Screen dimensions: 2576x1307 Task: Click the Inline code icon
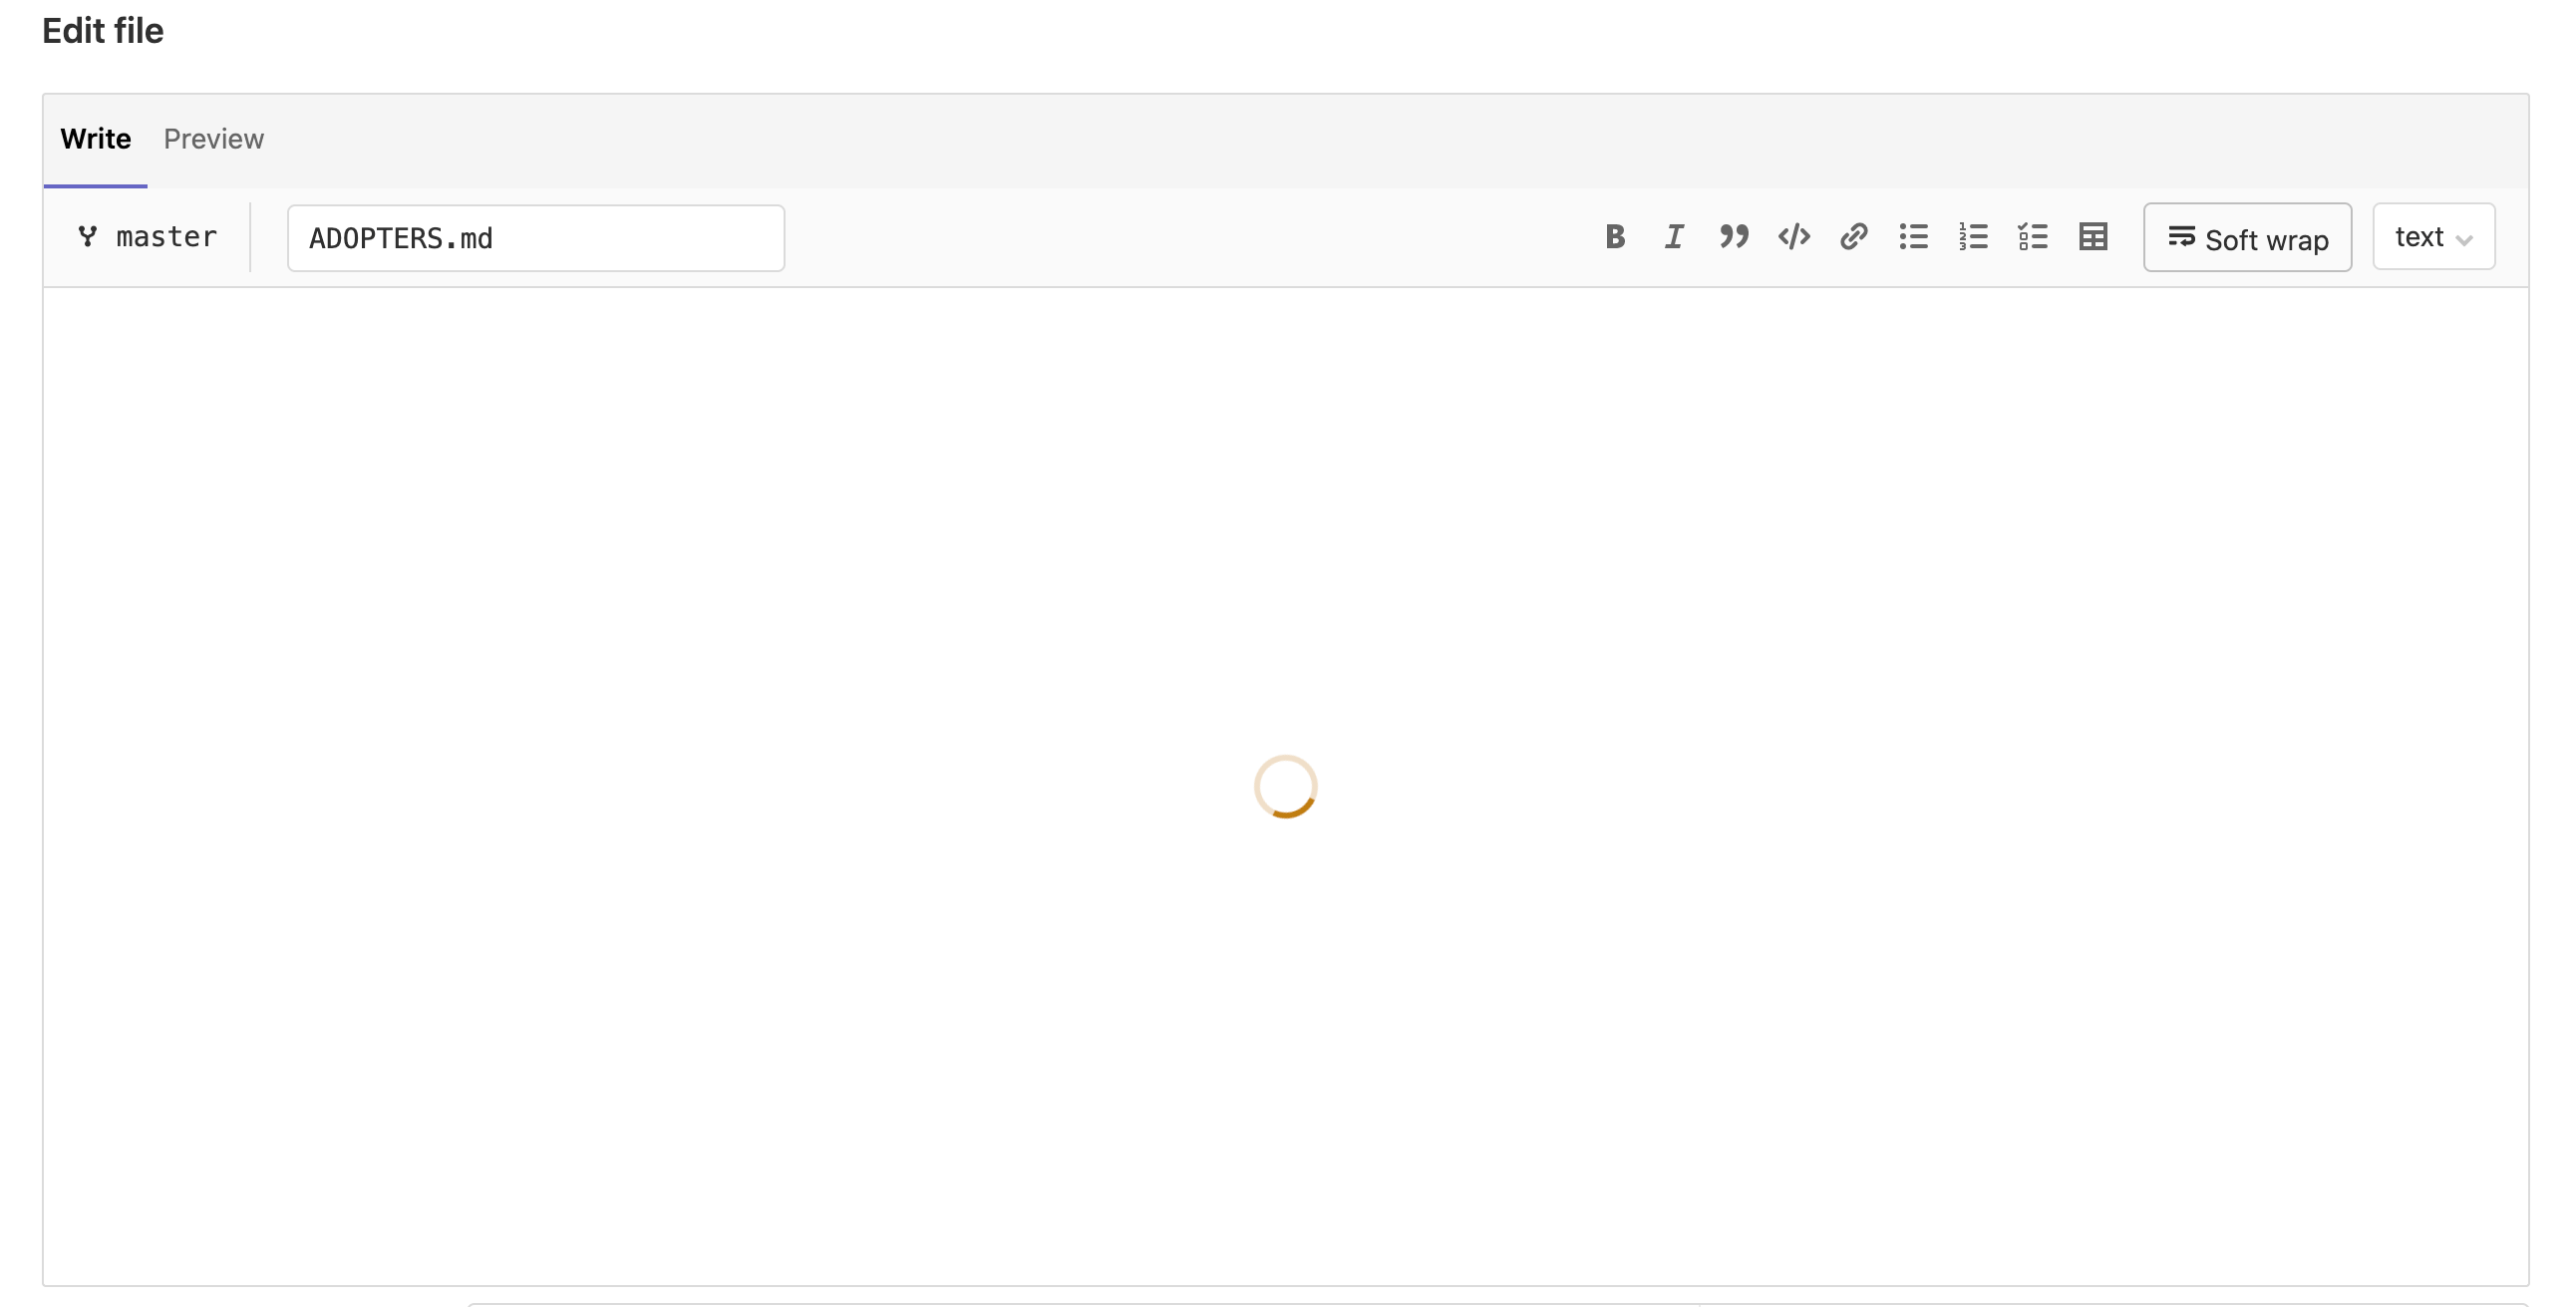pos(1794,236)
